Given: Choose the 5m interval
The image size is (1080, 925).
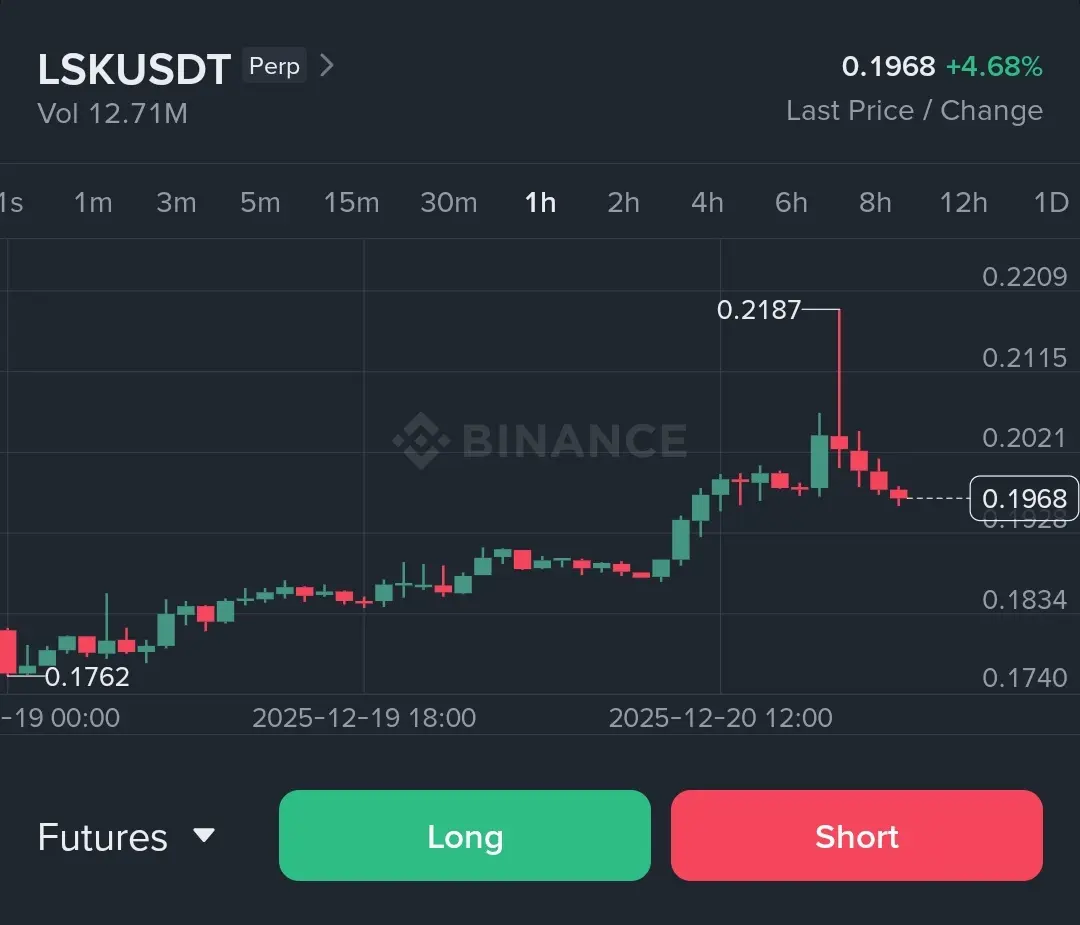Looking at the screenshot, I should (260, 203).
